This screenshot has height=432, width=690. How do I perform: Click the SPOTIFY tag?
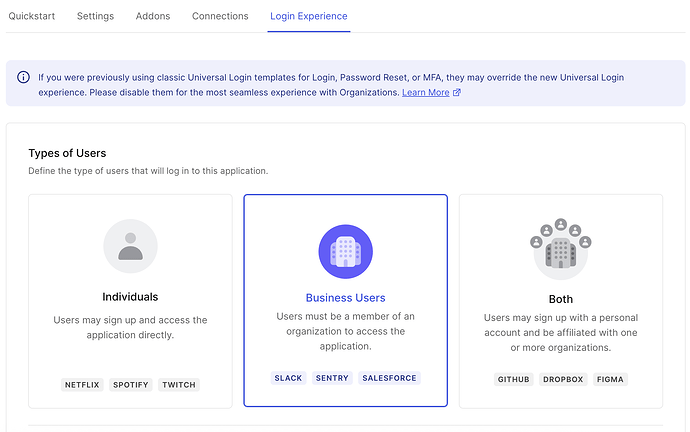[131, 384]
